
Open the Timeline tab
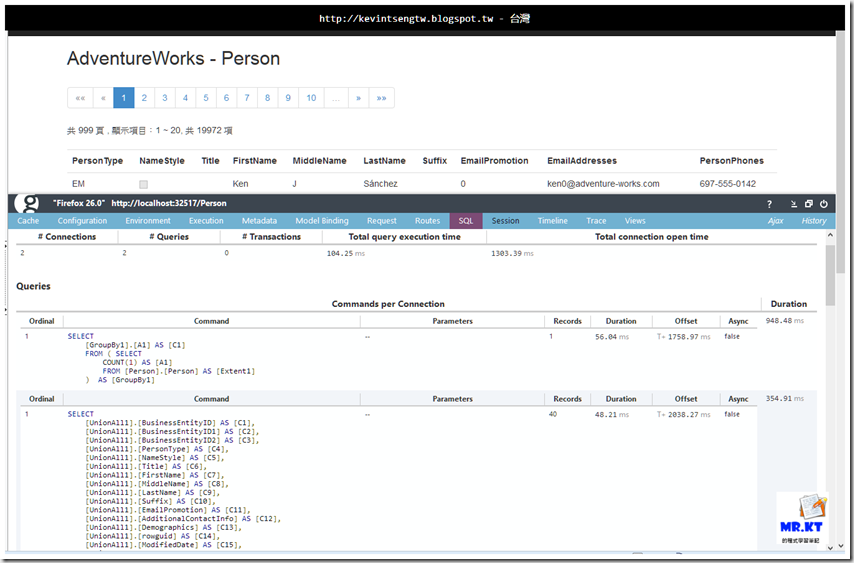point(552,221)
